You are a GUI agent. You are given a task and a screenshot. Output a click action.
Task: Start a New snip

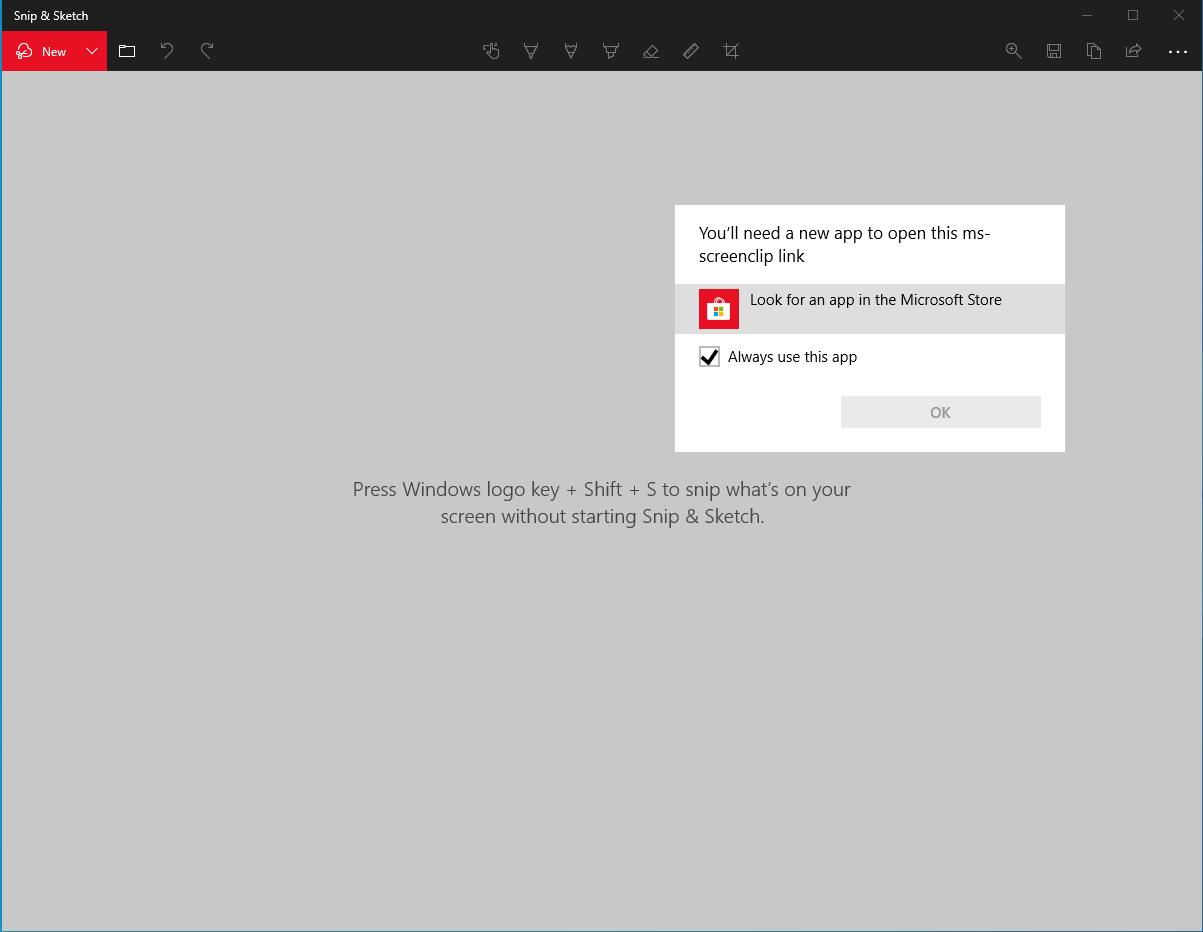[41, 51]
